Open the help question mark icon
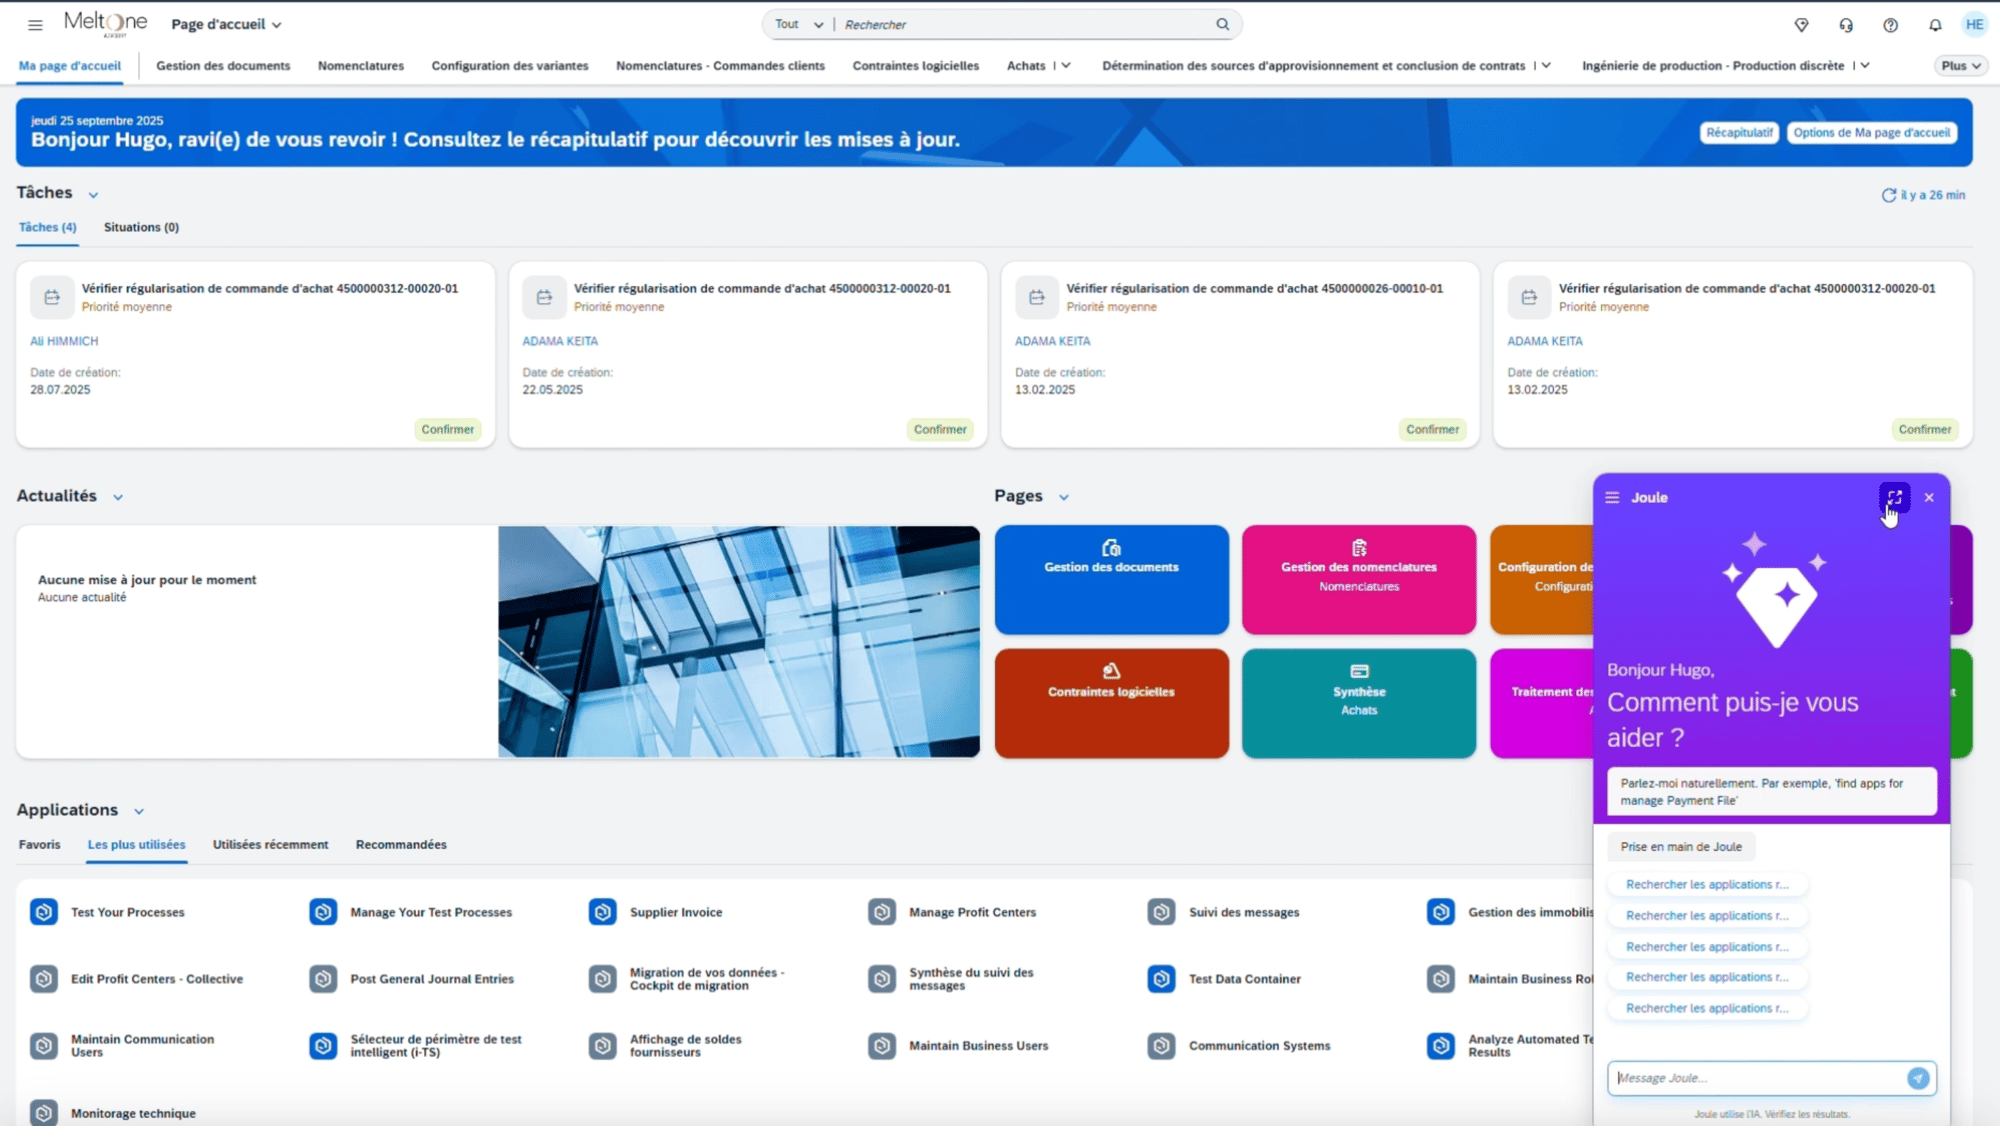2000x1126 pixels. (1890, 25)
